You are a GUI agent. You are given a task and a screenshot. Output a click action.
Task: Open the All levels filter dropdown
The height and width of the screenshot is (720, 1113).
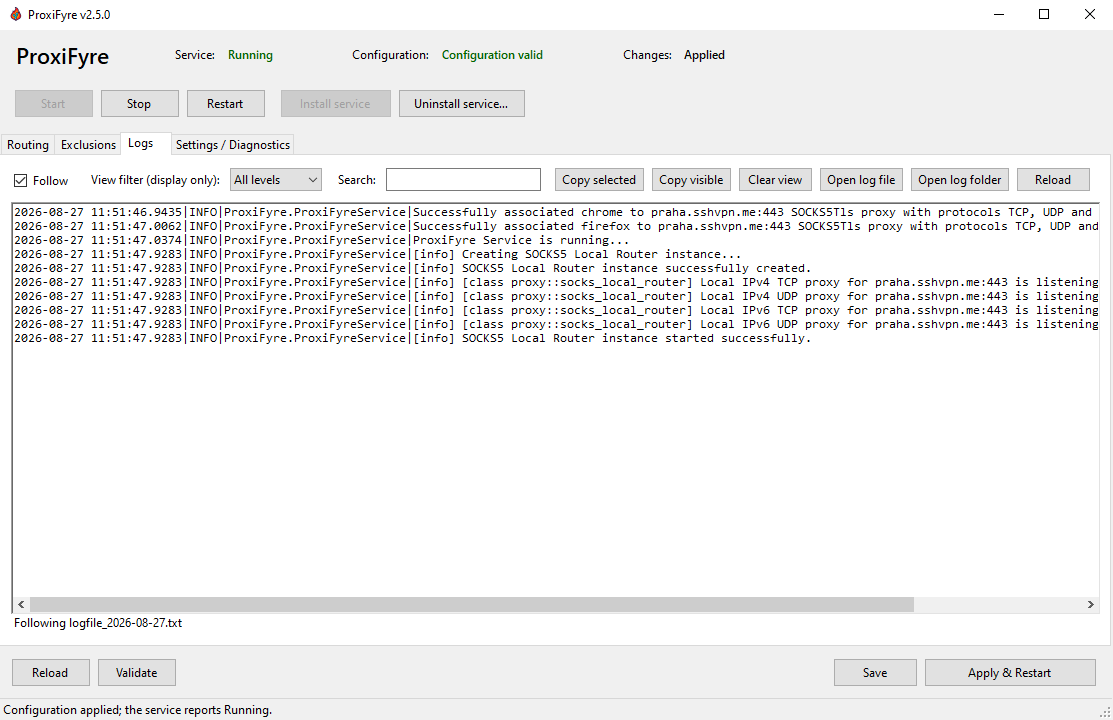click(275, 180)
